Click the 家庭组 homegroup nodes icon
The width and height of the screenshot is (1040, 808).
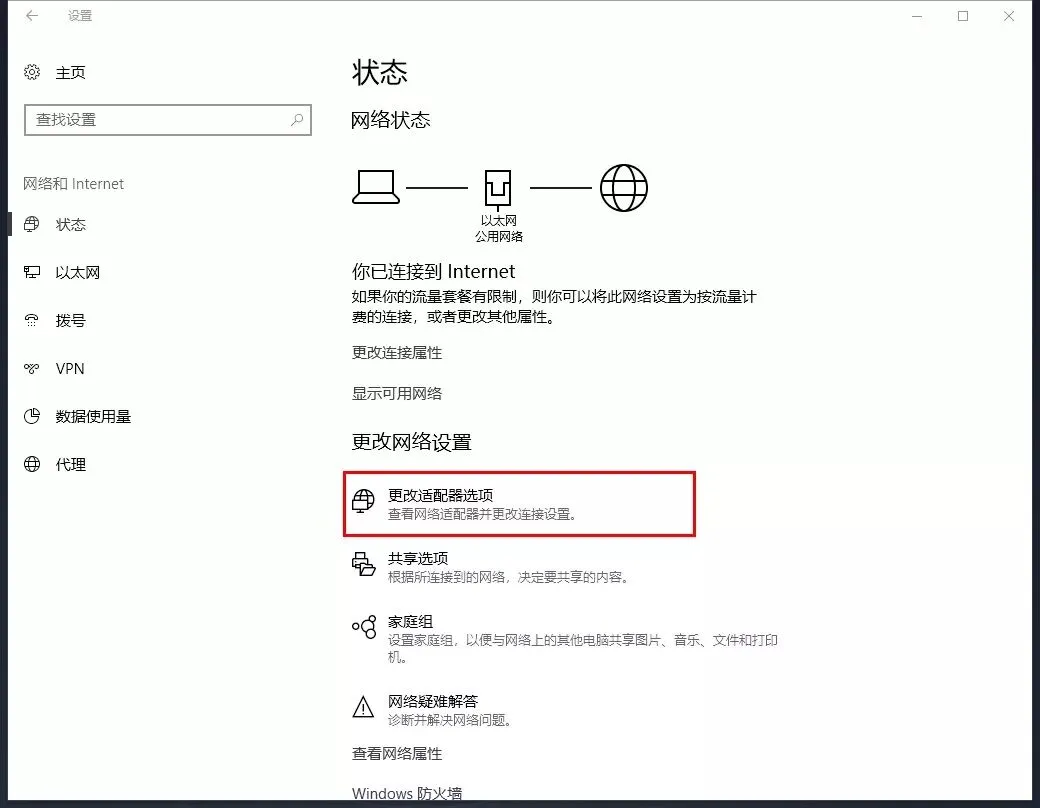(363, 627)
